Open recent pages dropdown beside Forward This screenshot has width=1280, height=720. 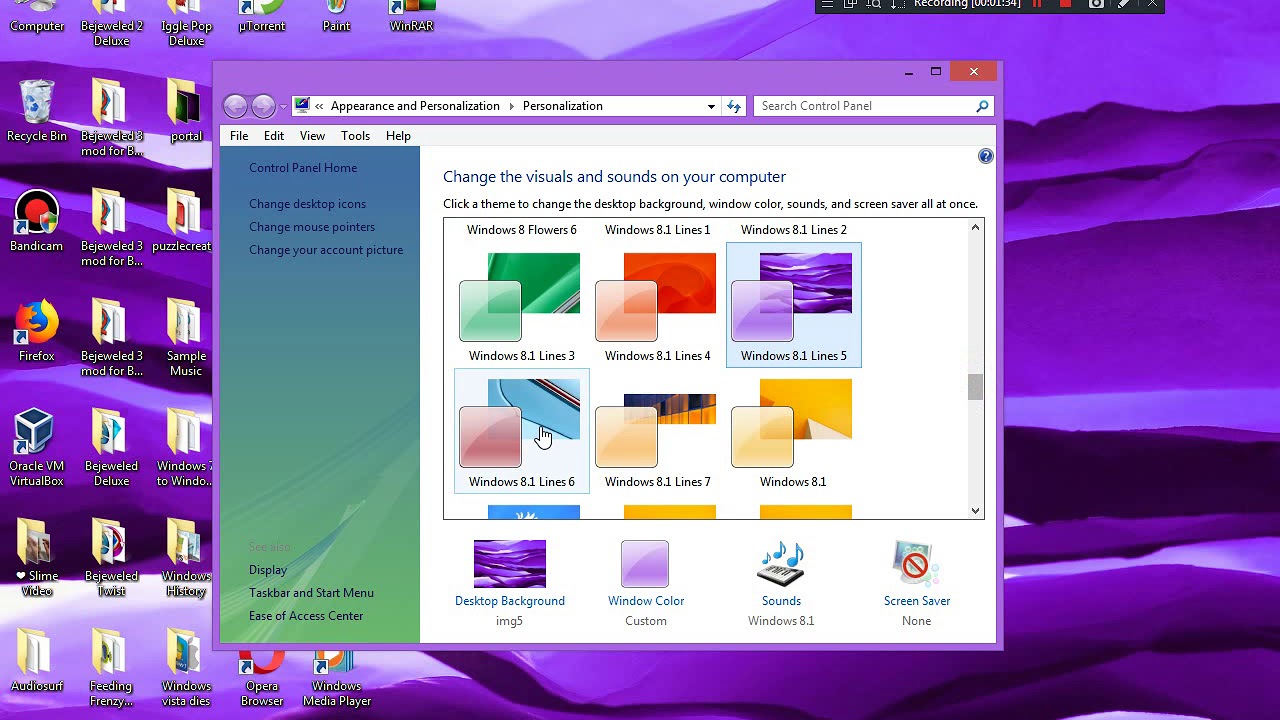pos(283,106)
